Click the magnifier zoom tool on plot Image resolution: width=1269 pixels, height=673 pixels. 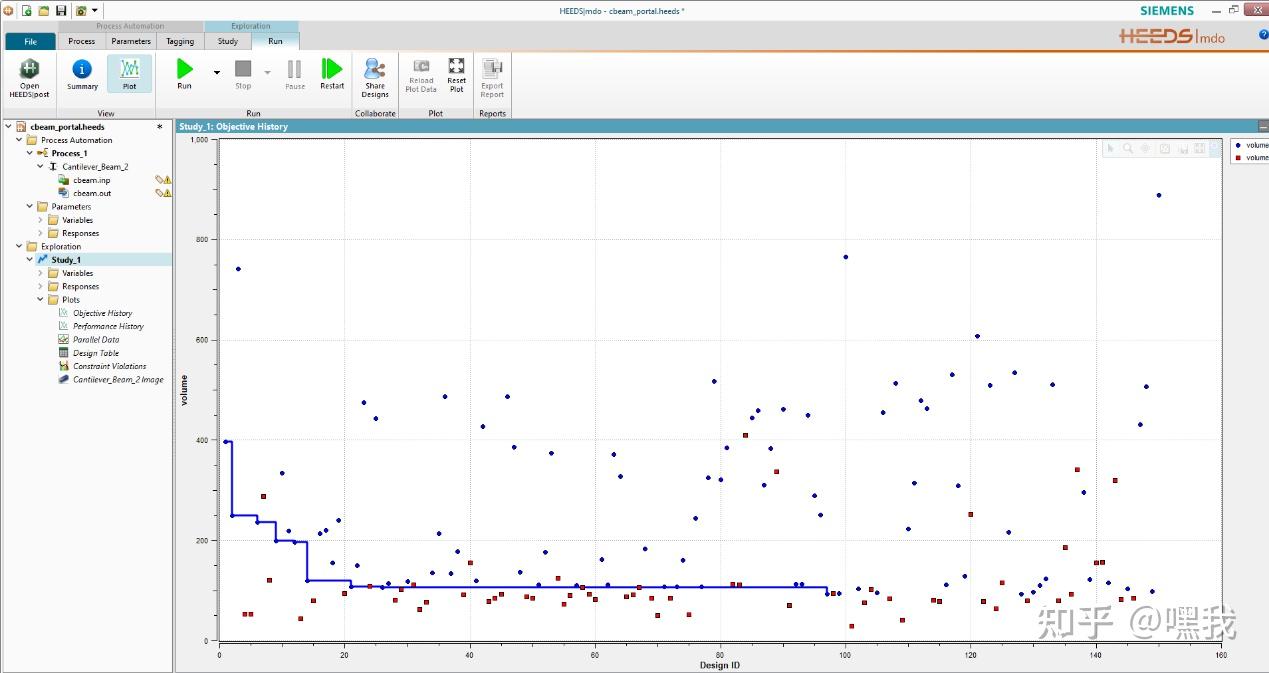click(x=1127, y=148)
